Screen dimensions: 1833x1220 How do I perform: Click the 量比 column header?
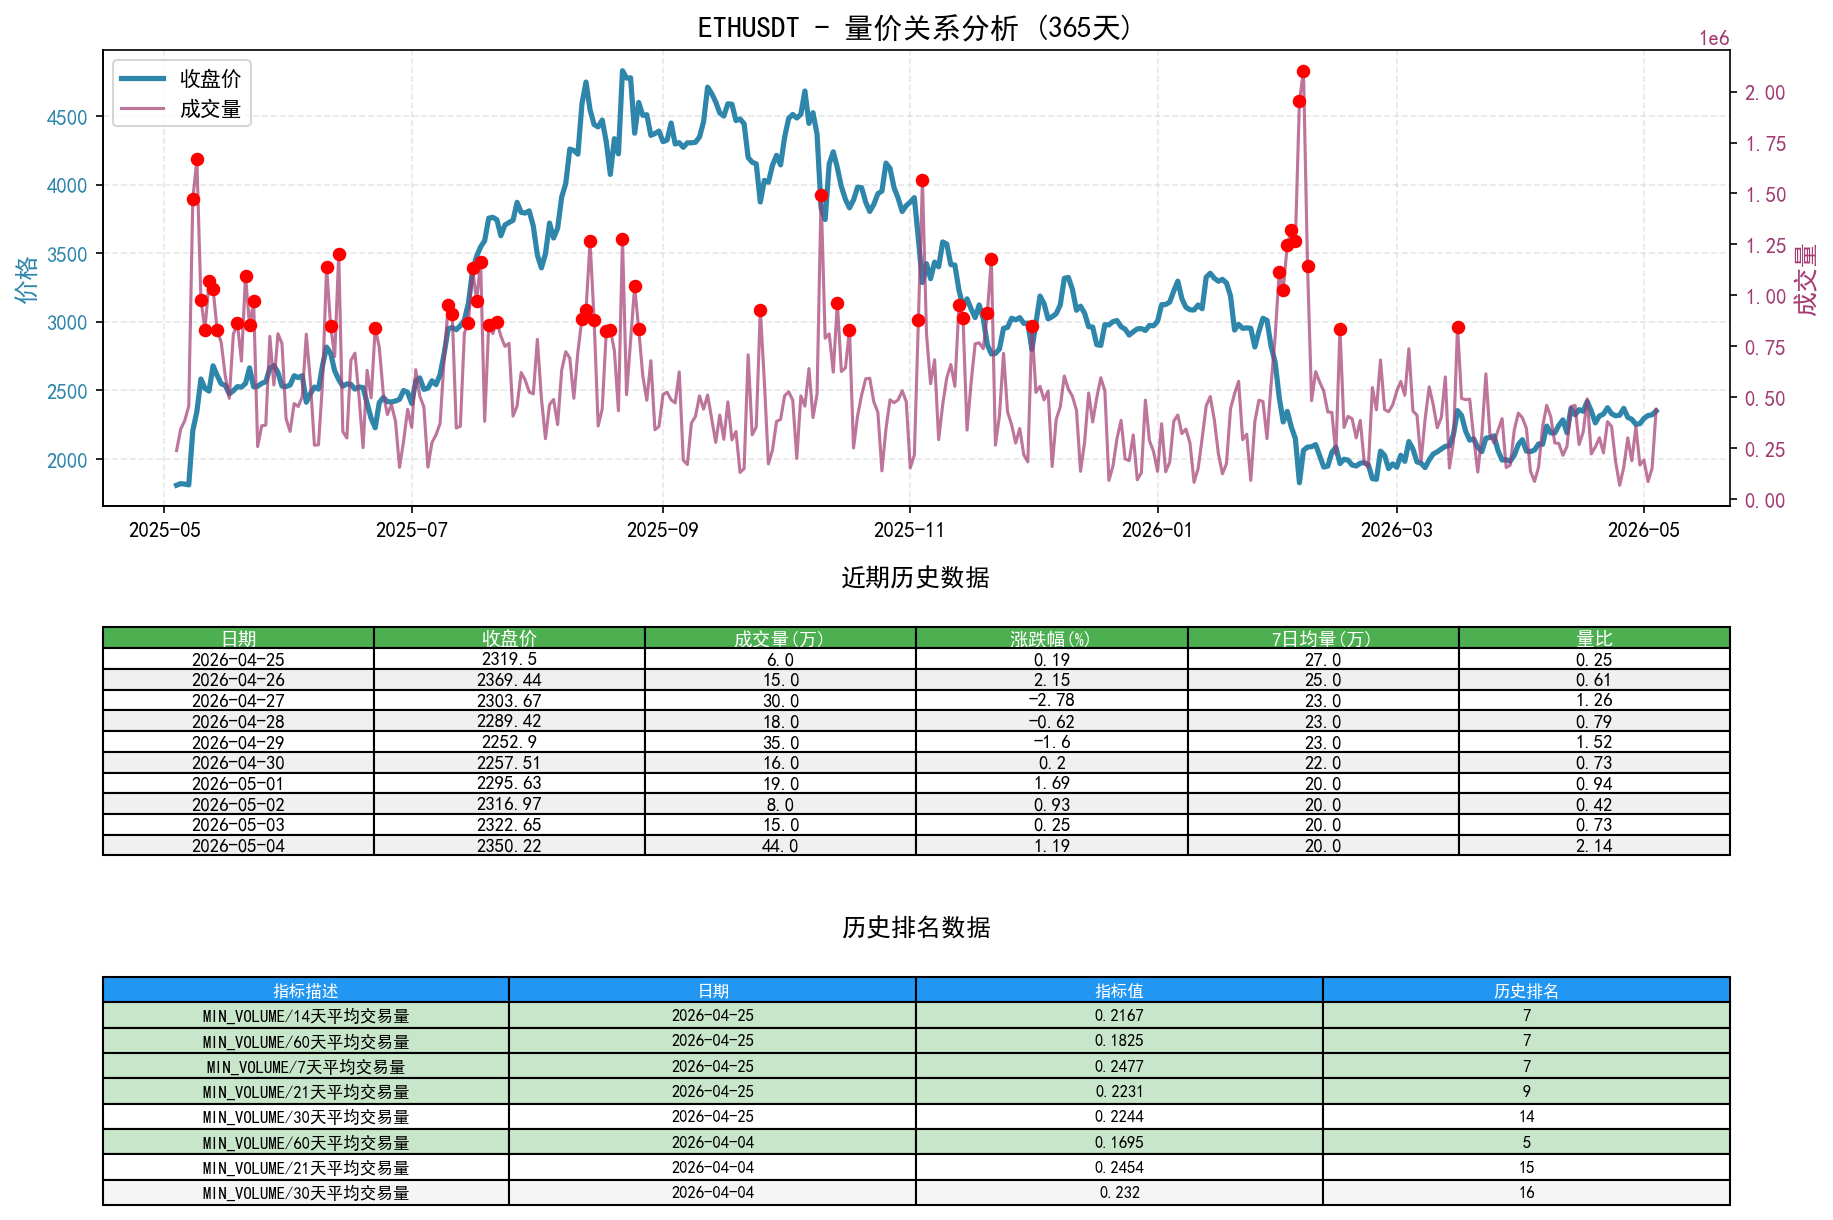[x=1594, y=638]
